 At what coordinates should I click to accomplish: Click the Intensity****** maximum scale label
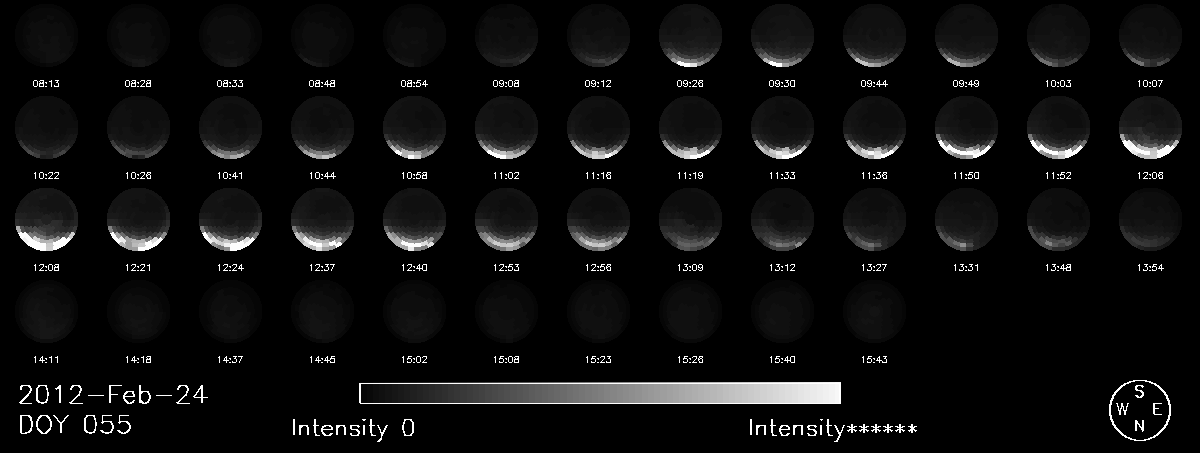tap(833, 429)
